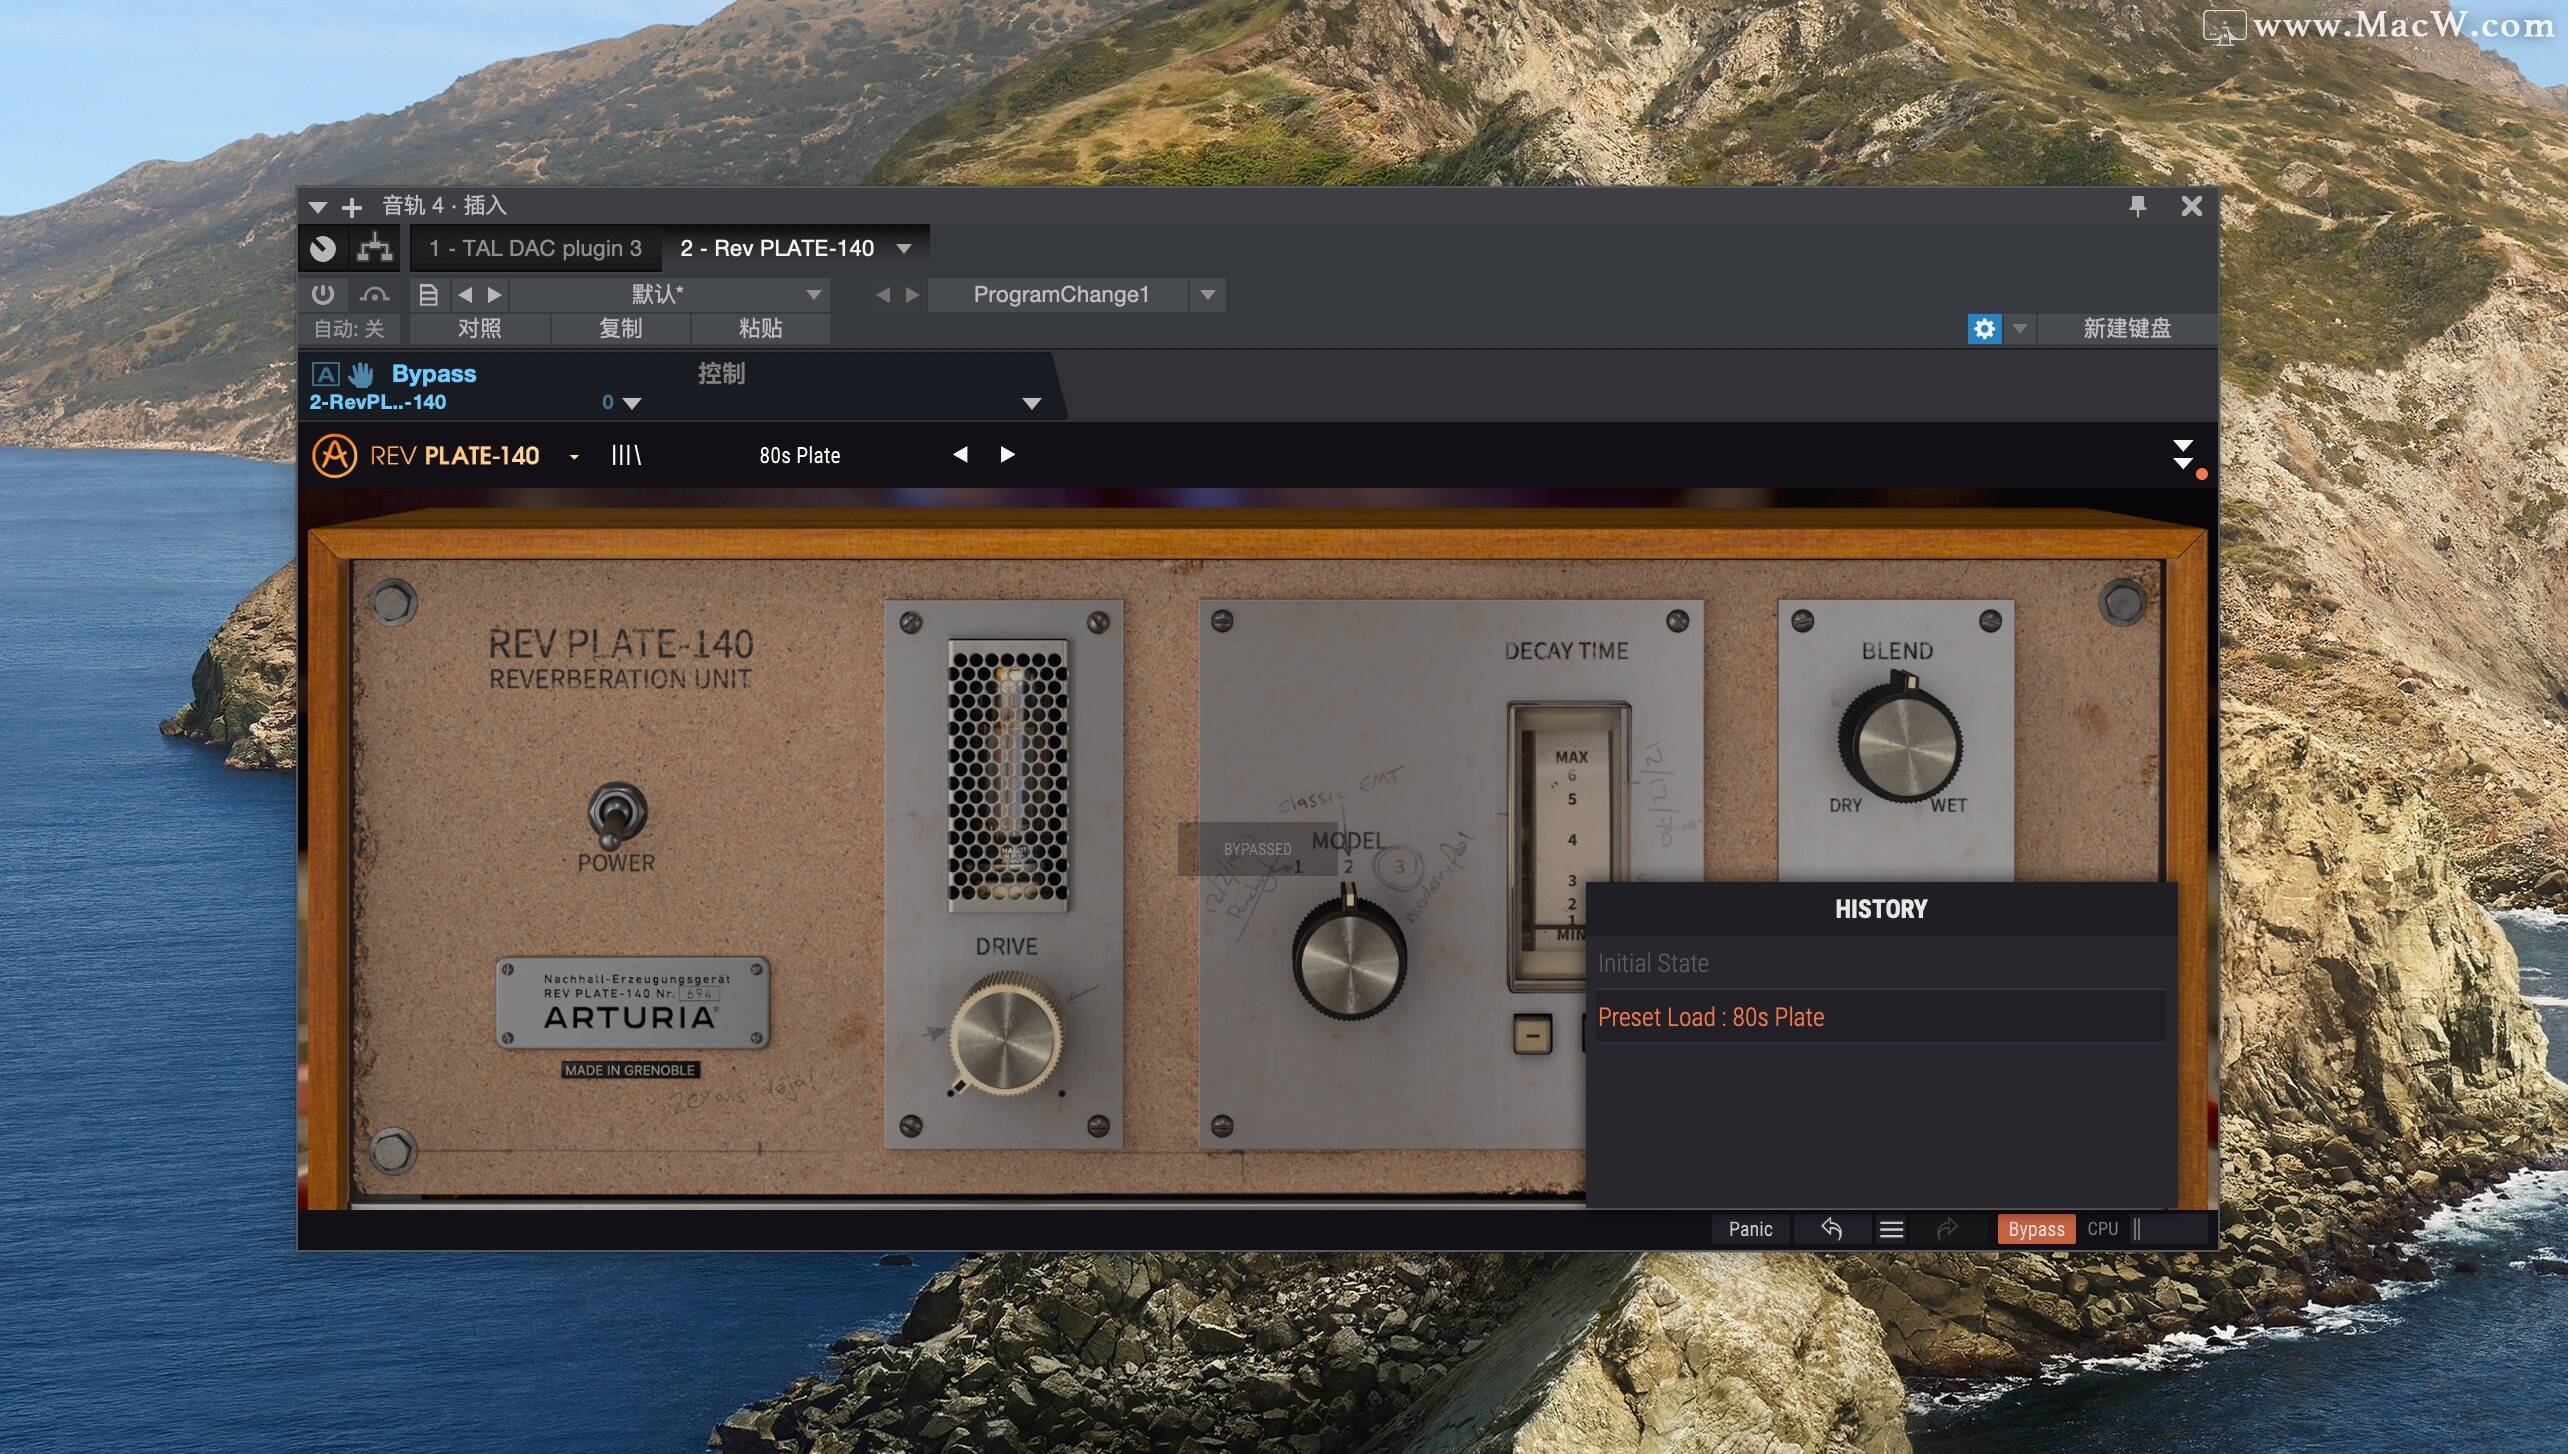Select Initial State in History list
2568x1454 pixels.
click(x=1880, y=963)
